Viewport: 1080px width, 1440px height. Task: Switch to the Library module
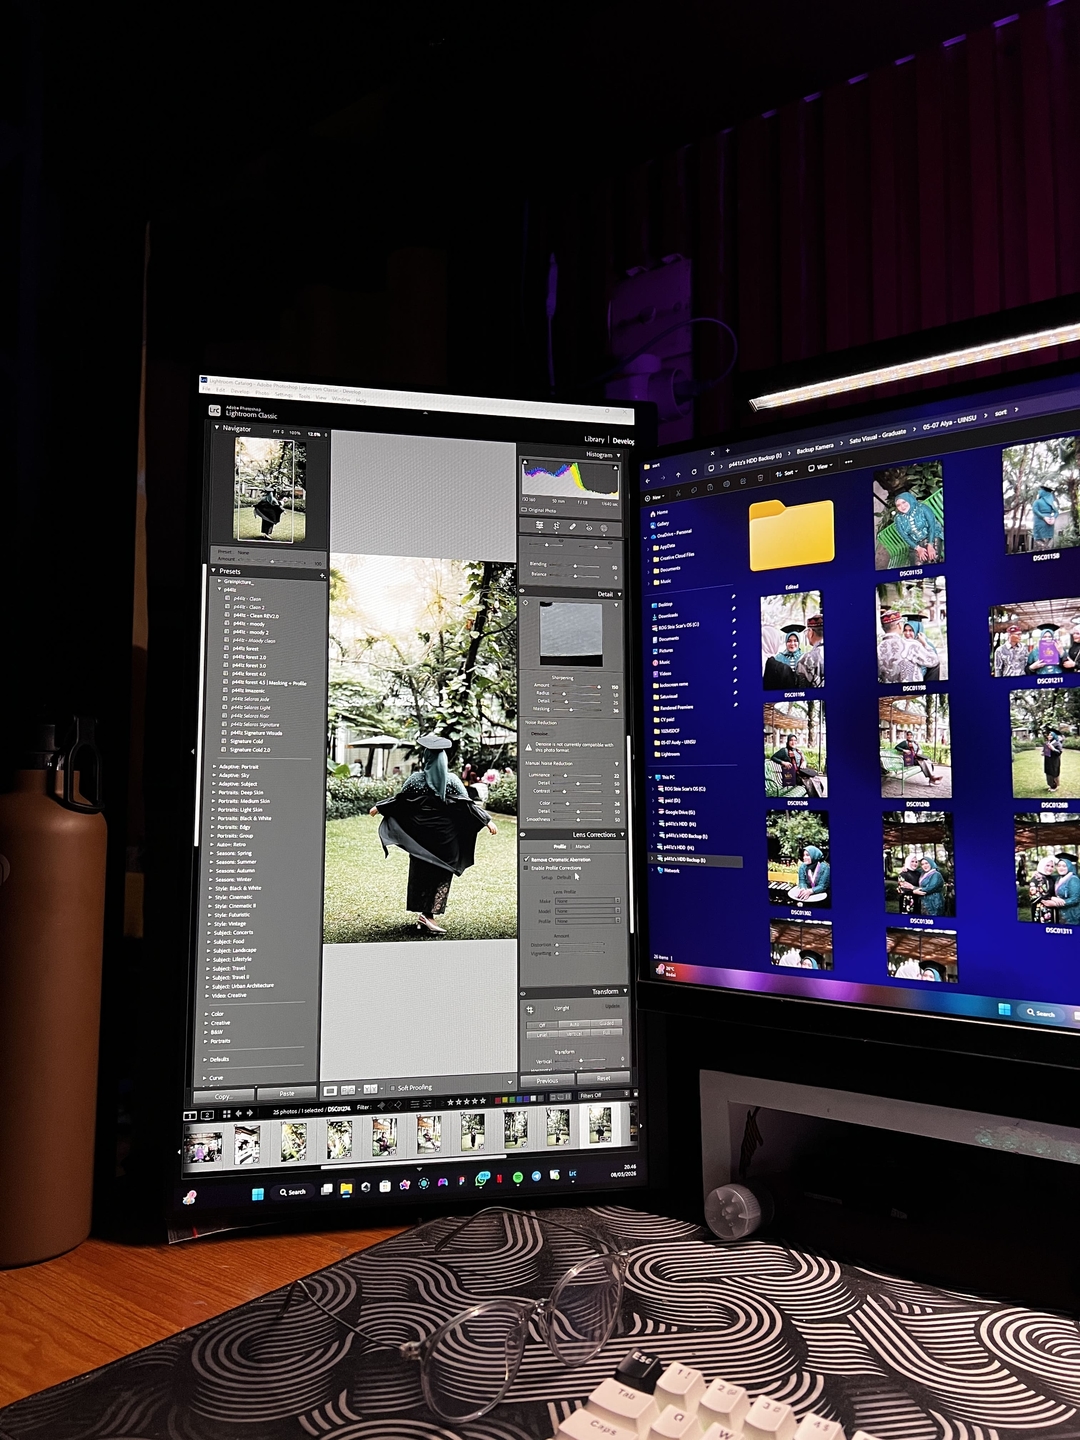coord(595,439)
